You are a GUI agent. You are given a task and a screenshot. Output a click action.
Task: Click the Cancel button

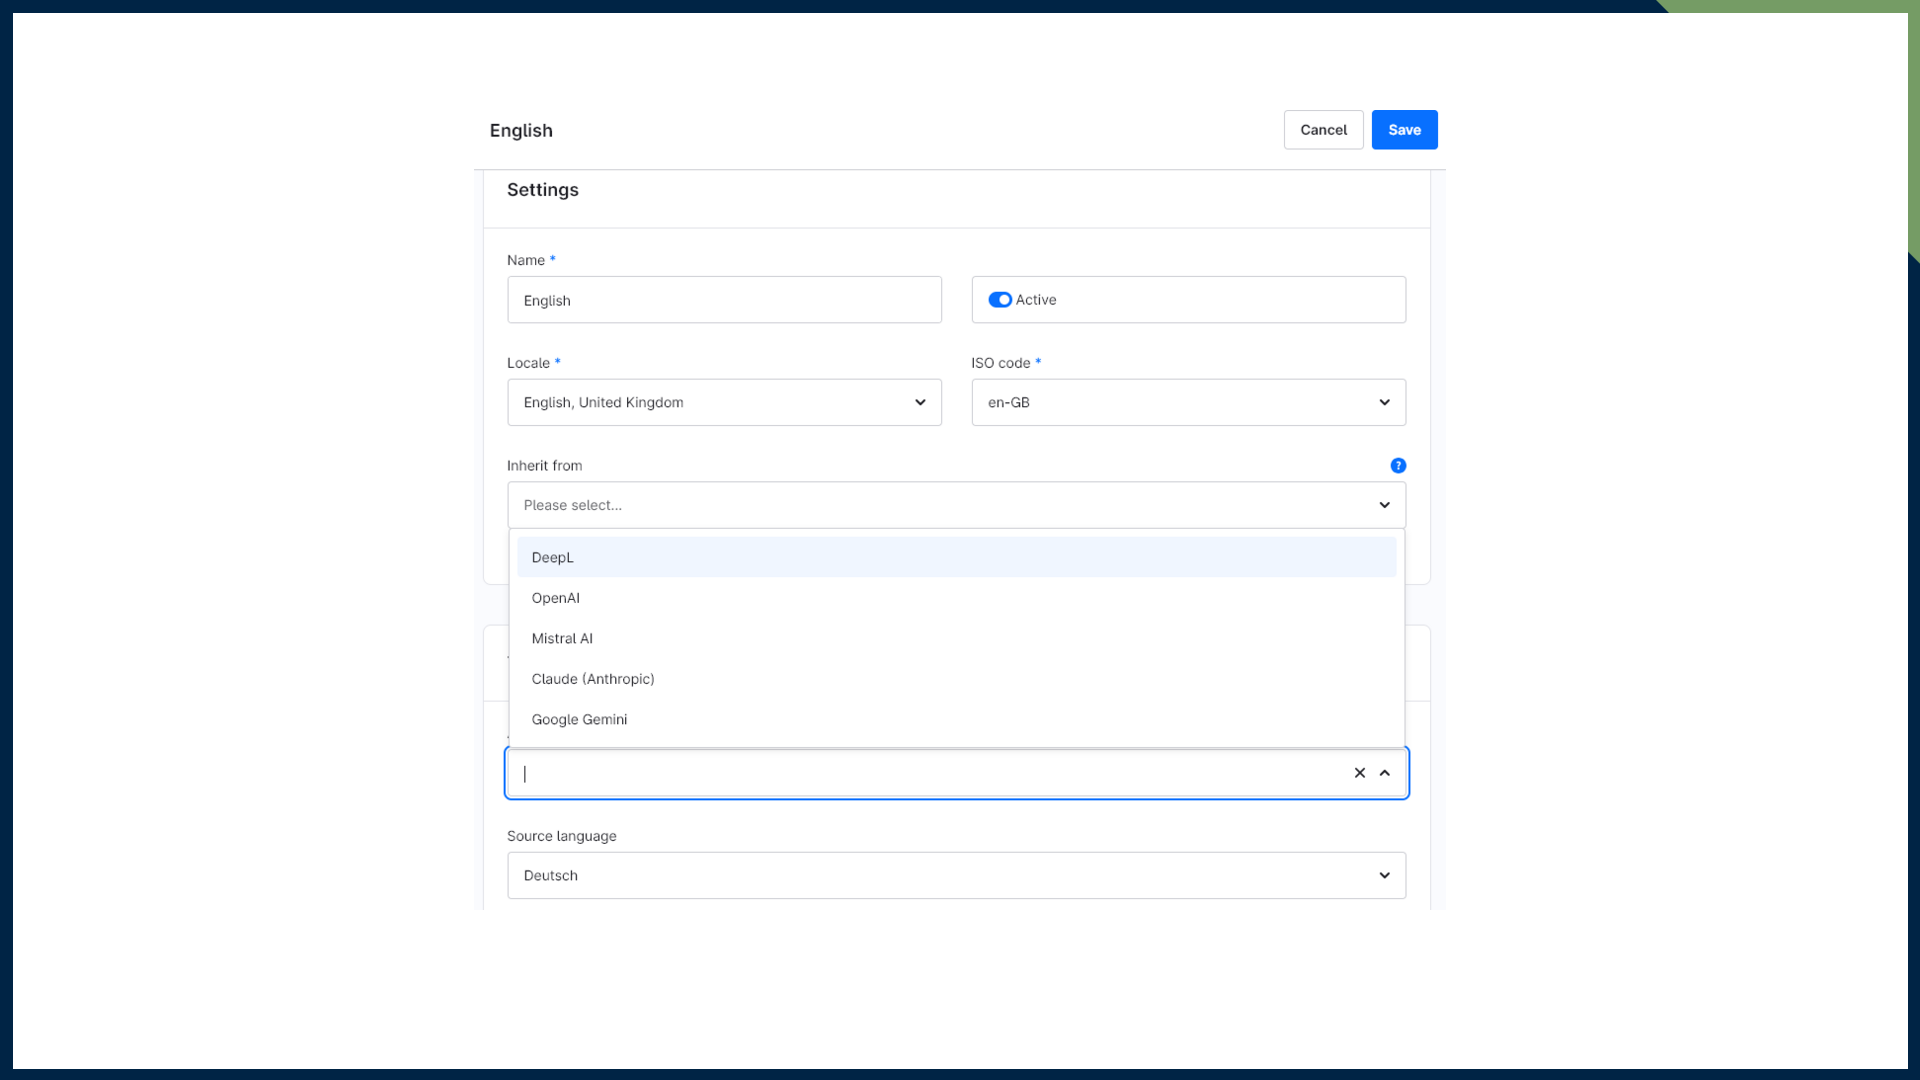(1323, 130)
